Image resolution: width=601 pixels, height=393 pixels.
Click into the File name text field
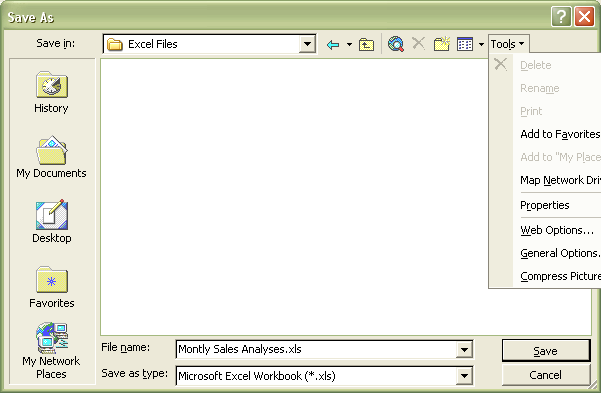click(x=316, y=349)
